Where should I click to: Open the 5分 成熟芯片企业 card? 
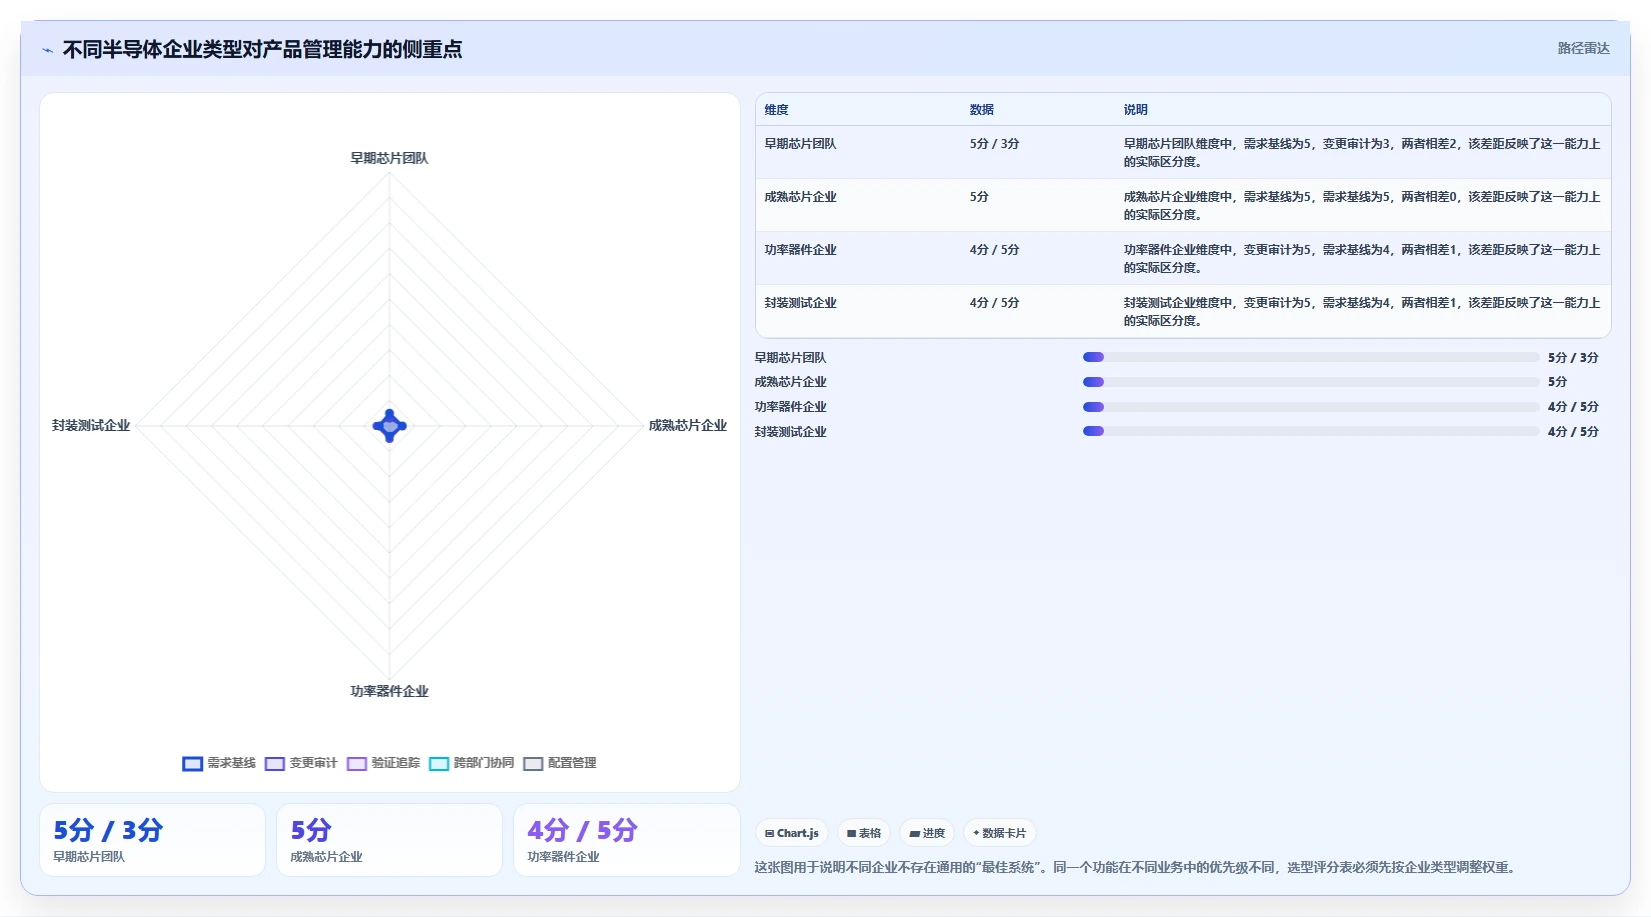click(389, 840)
